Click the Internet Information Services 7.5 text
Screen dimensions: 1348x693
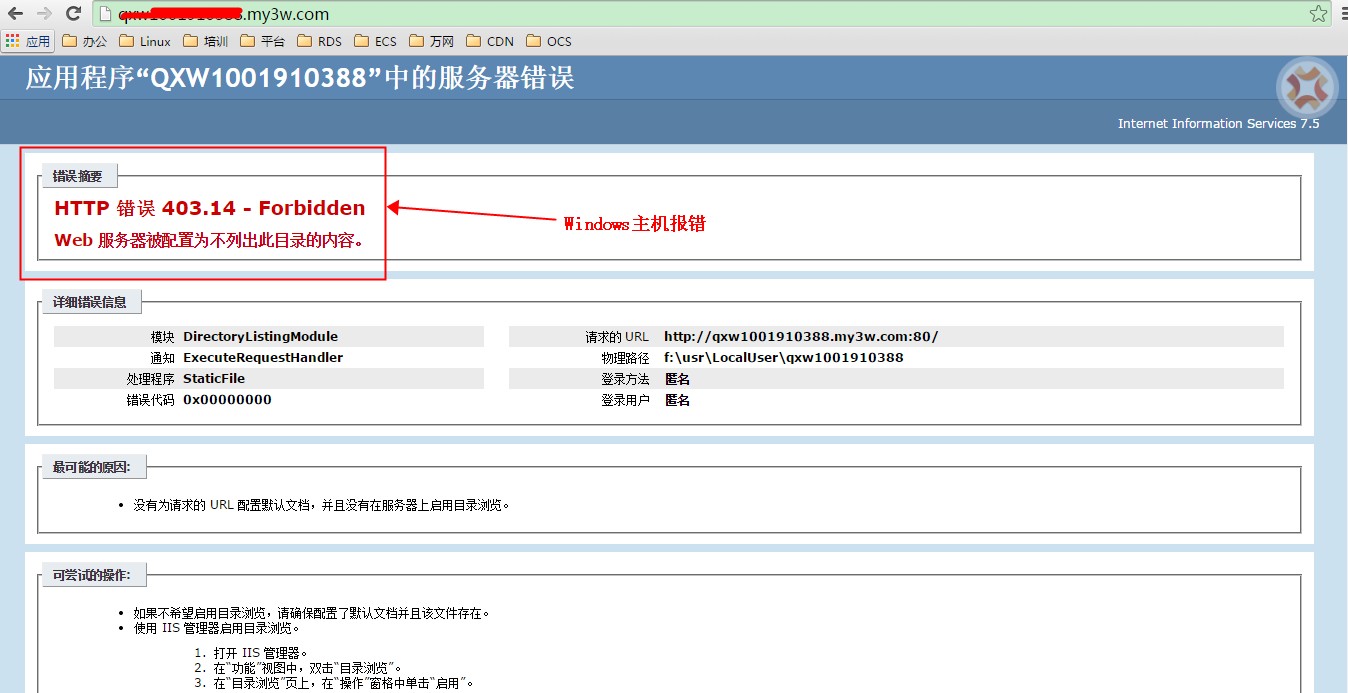(1218, 124)
